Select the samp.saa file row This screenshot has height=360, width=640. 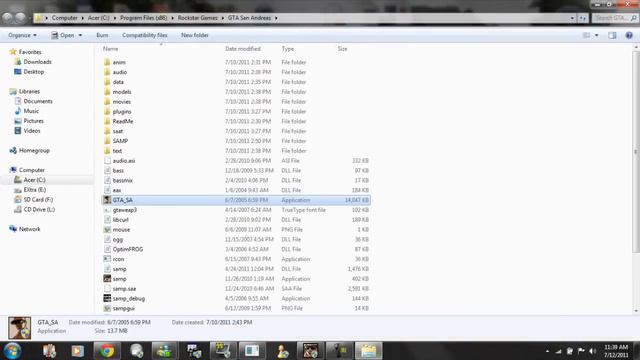click(x=236, y=289)
